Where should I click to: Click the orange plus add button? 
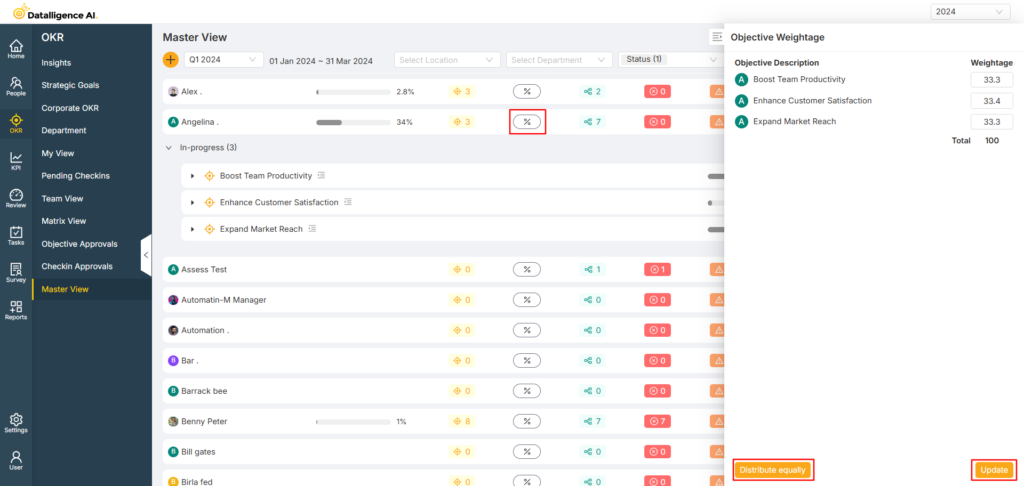(x=170, y=60)
